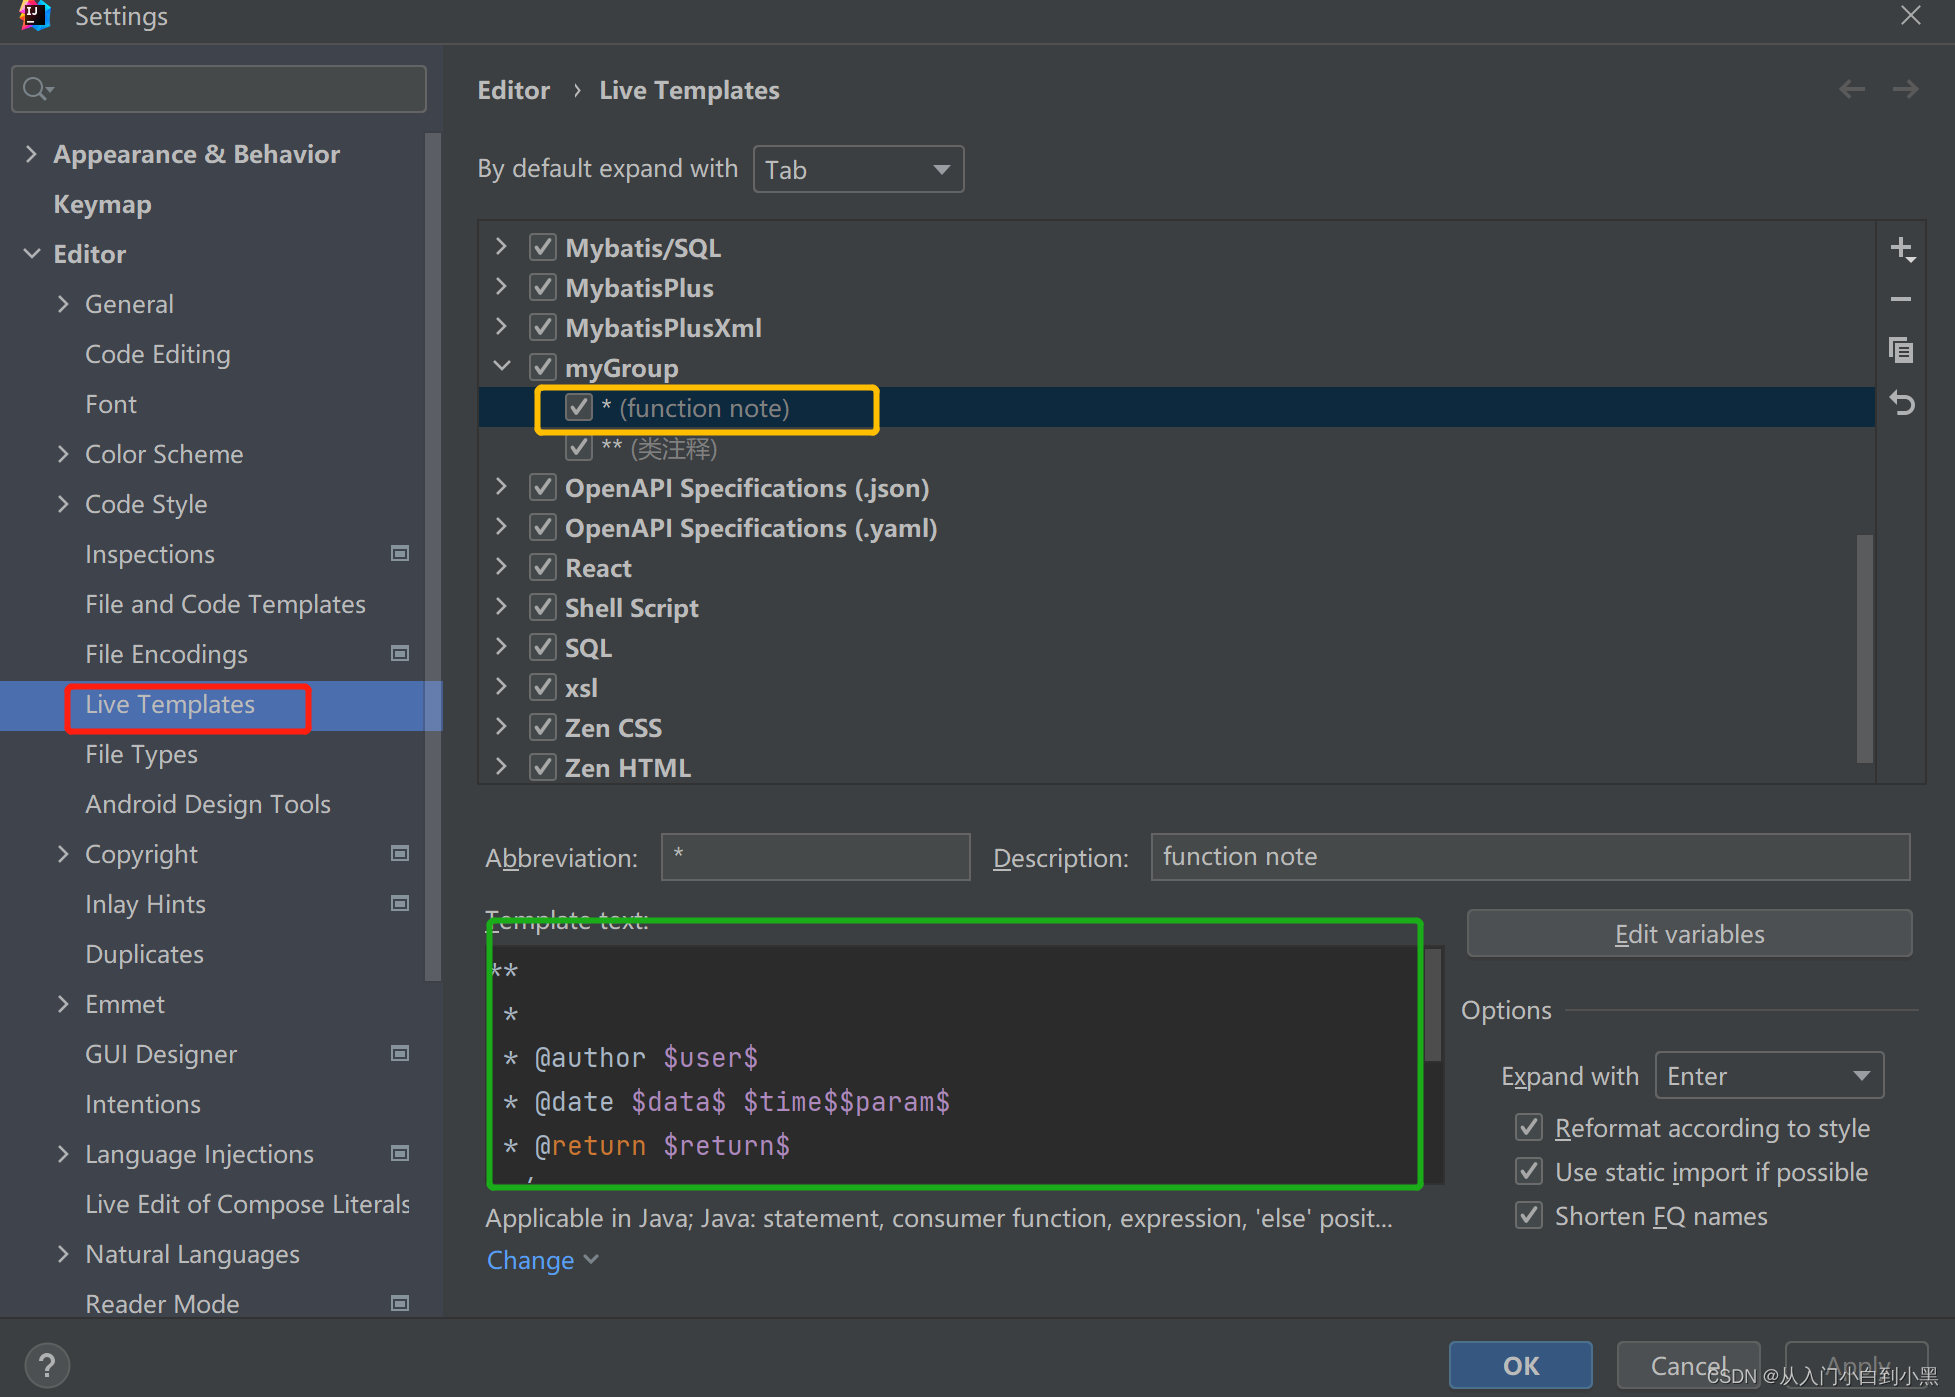
Task: Collapse the Editor section
Action: coord(31,254)
